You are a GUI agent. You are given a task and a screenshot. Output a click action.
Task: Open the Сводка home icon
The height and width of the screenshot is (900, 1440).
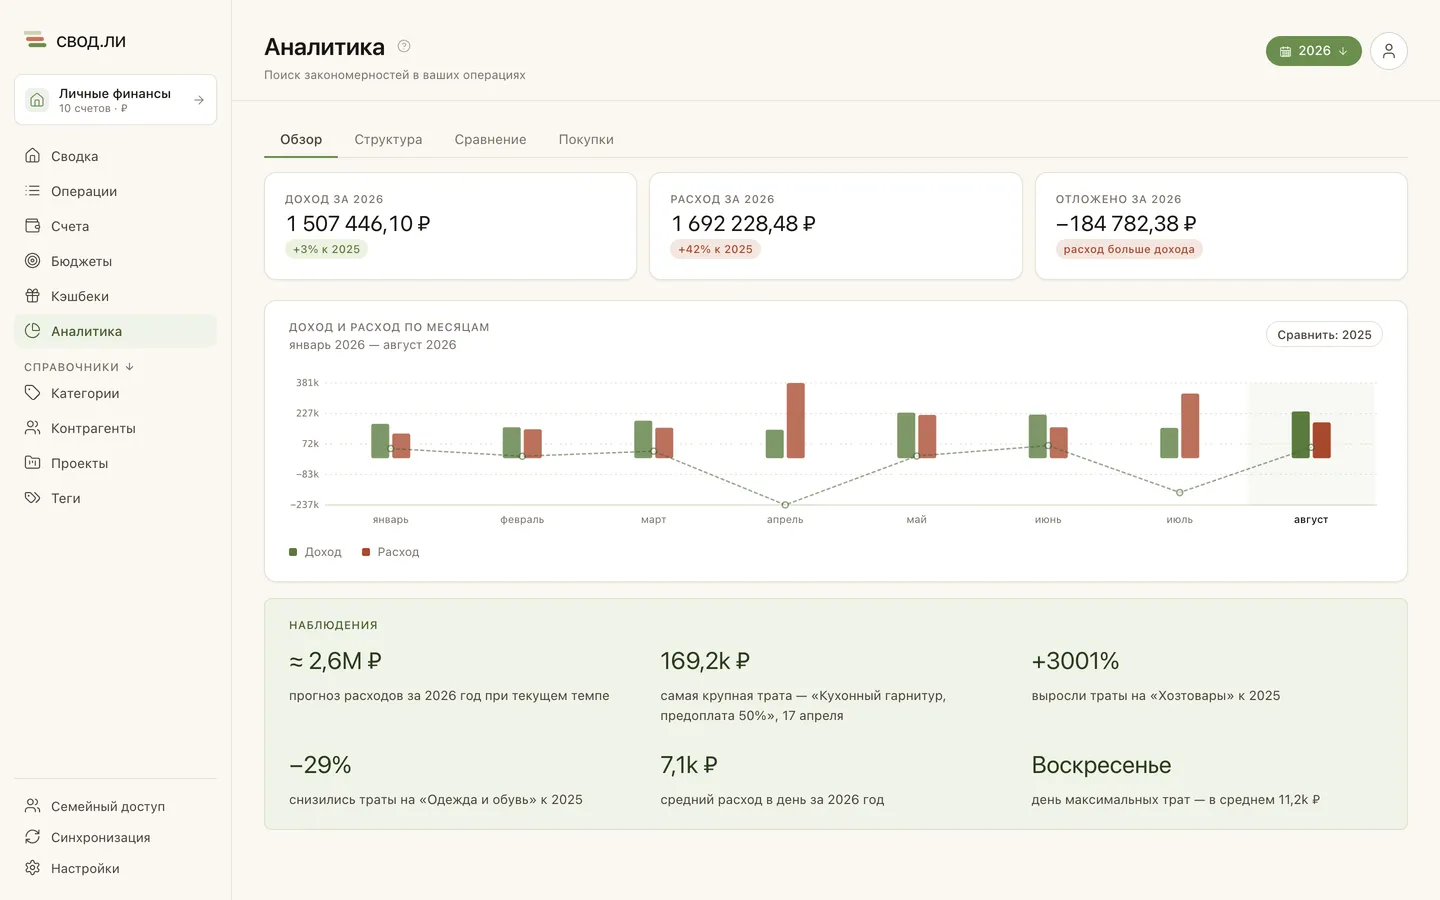tap(32, 156)
